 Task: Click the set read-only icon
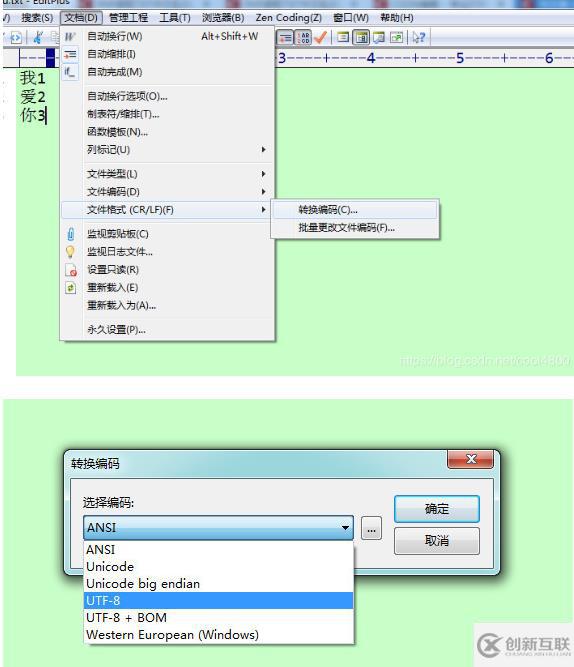coord(71,270)
